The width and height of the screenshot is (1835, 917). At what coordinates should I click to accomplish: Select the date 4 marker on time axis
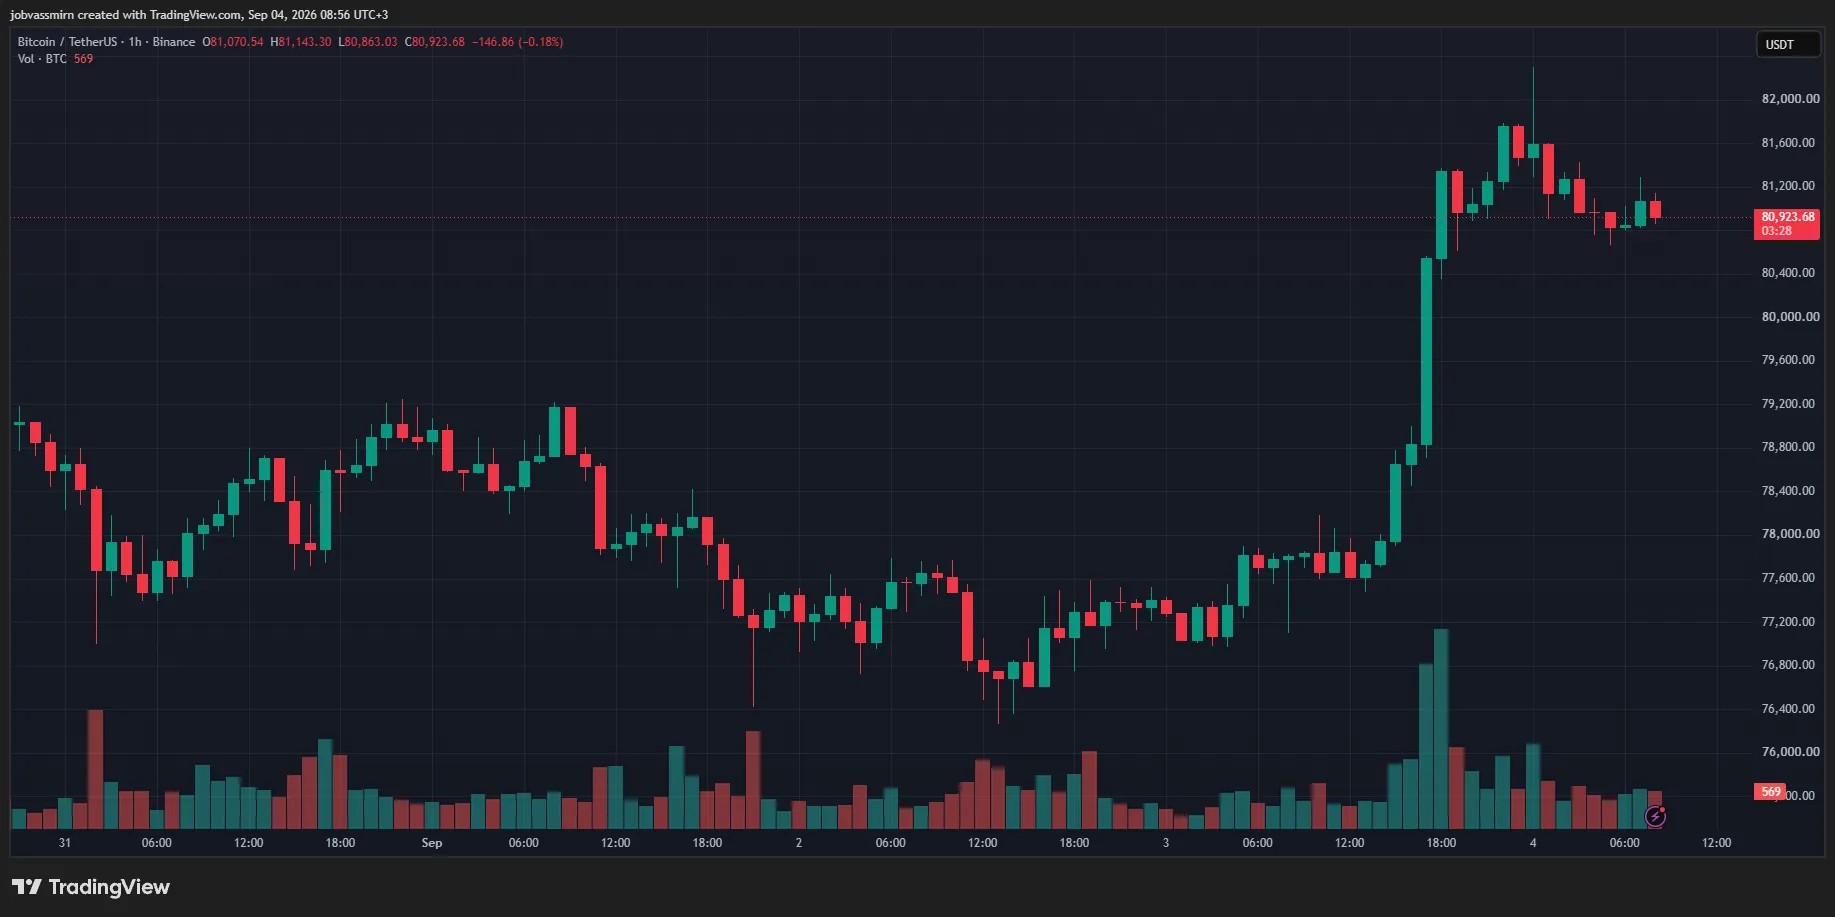pyautogui.click(x=1533, y=843)
